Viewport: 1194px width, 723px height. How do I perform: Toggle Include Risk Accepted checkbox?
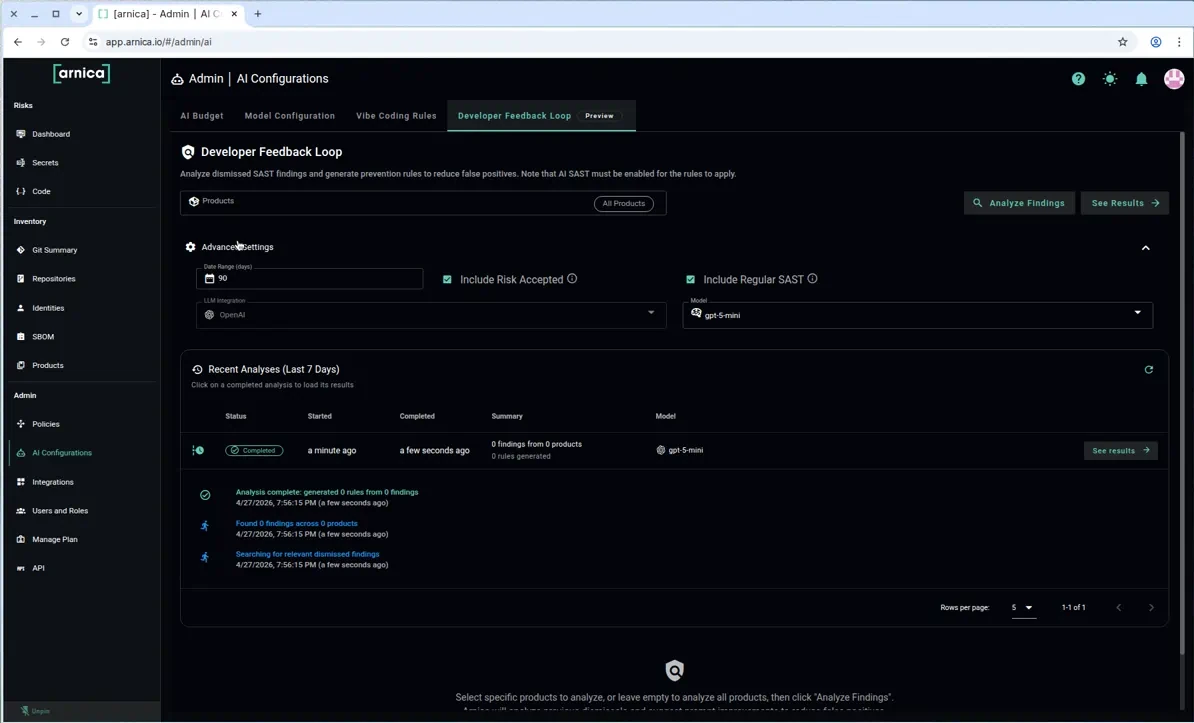pos(447,280)
